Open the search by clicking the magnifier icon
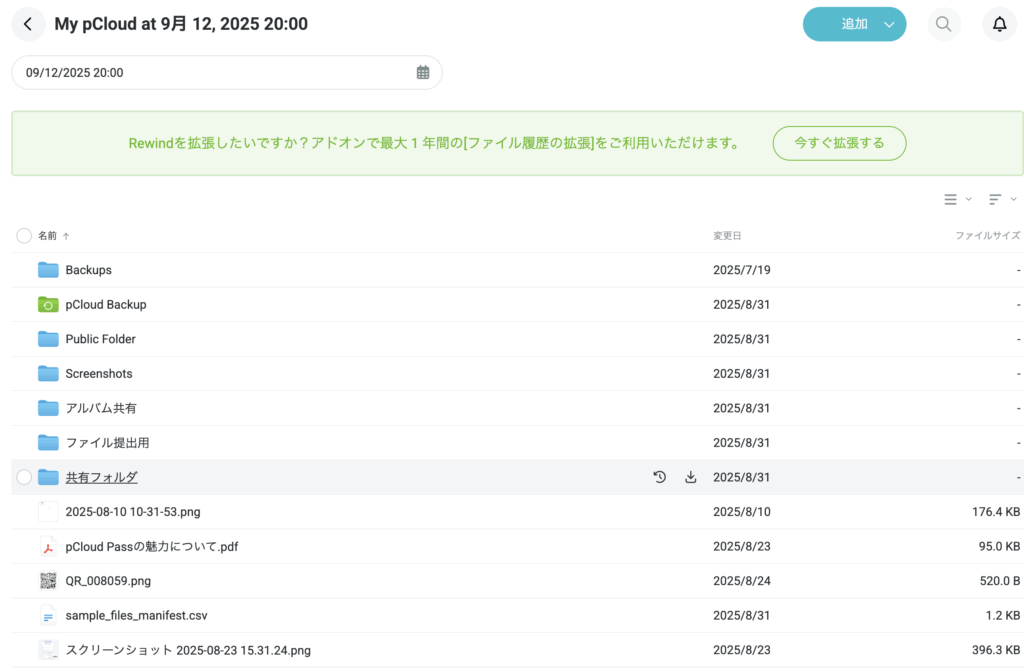Image resolution: width=1024 pixels, height=671 pixels. coord(943,24)
